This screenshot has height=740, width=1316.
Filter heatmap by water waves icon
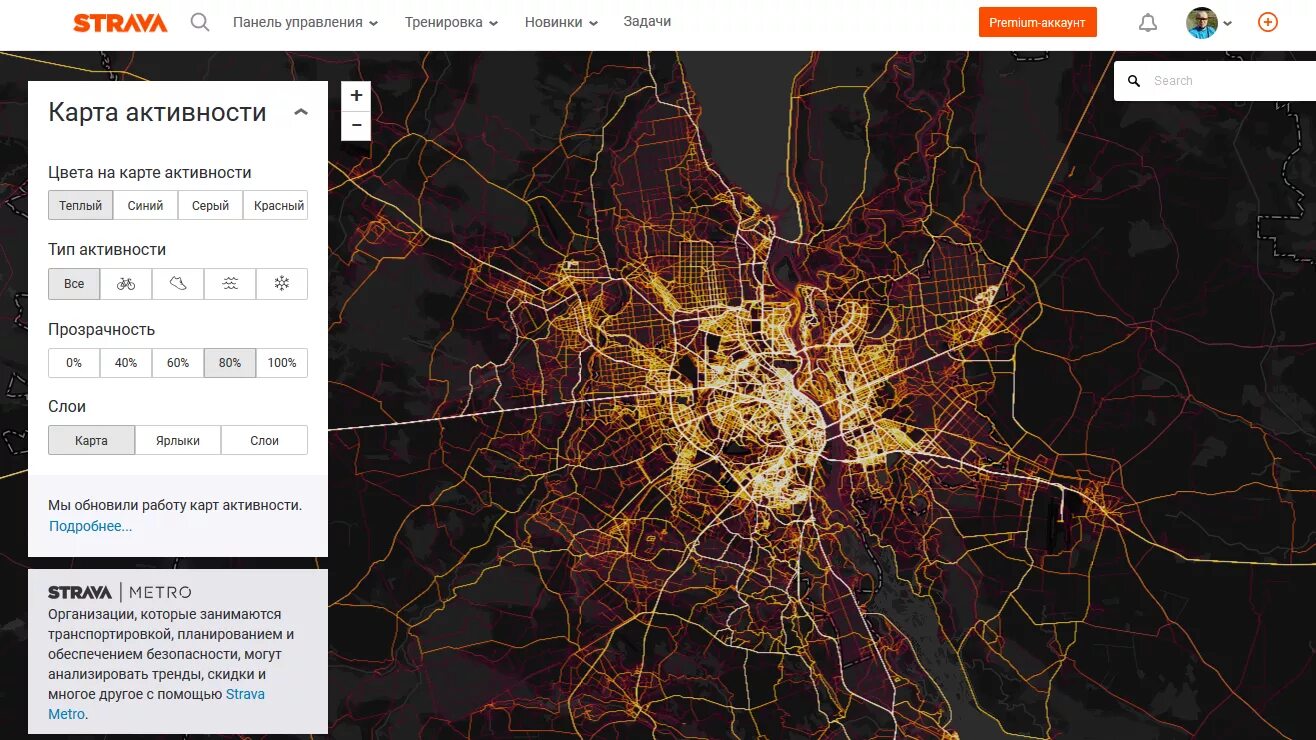230,284
